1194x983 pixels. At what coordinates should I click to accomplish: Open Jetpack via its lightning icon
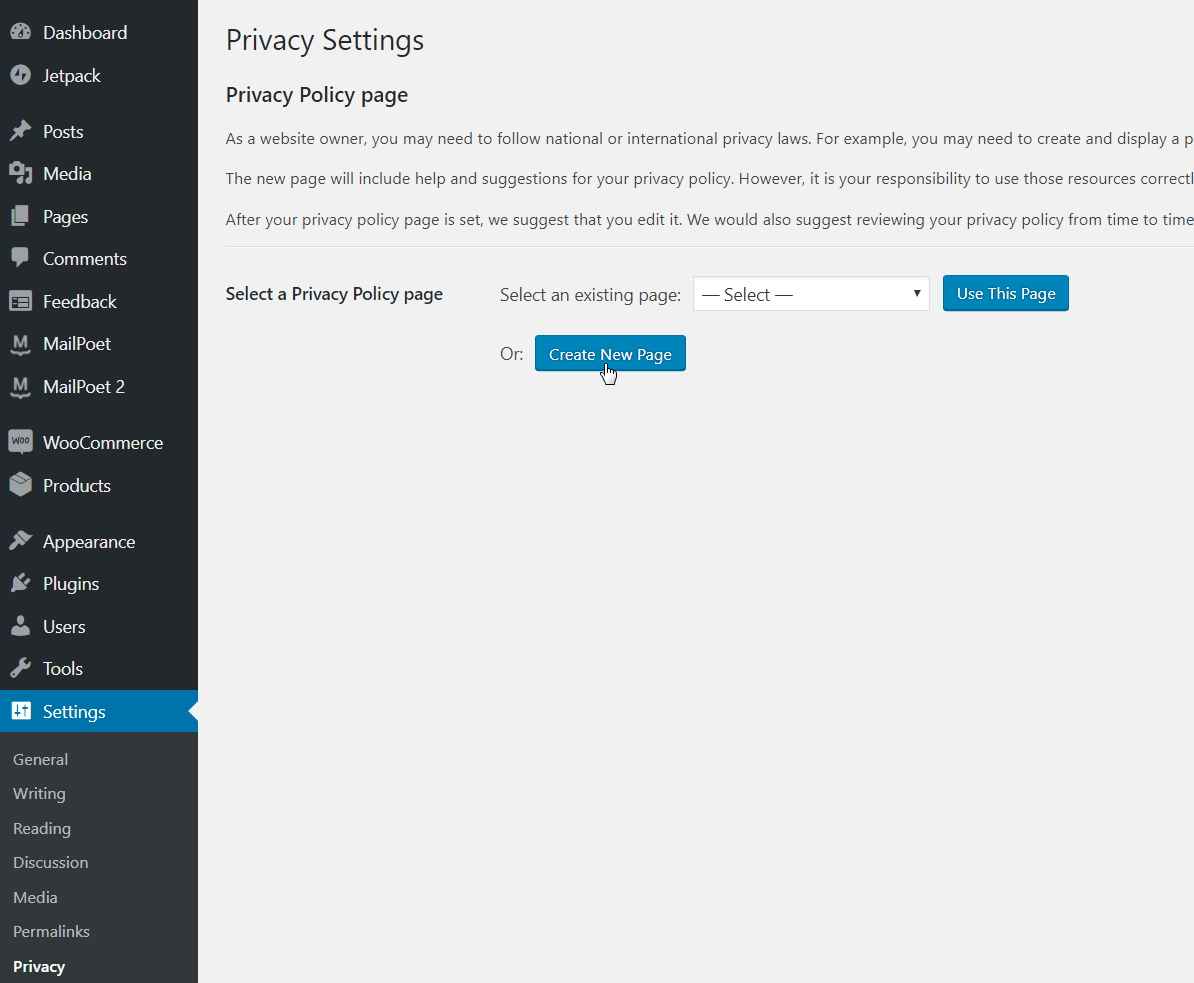[x=20, y=76]
